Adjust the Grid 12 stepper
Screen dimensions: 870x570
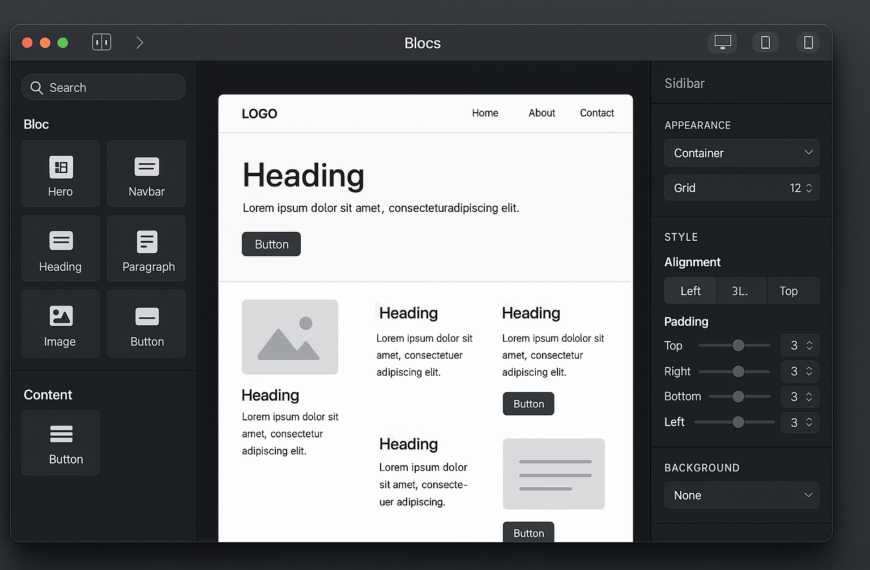coord(809,188)
